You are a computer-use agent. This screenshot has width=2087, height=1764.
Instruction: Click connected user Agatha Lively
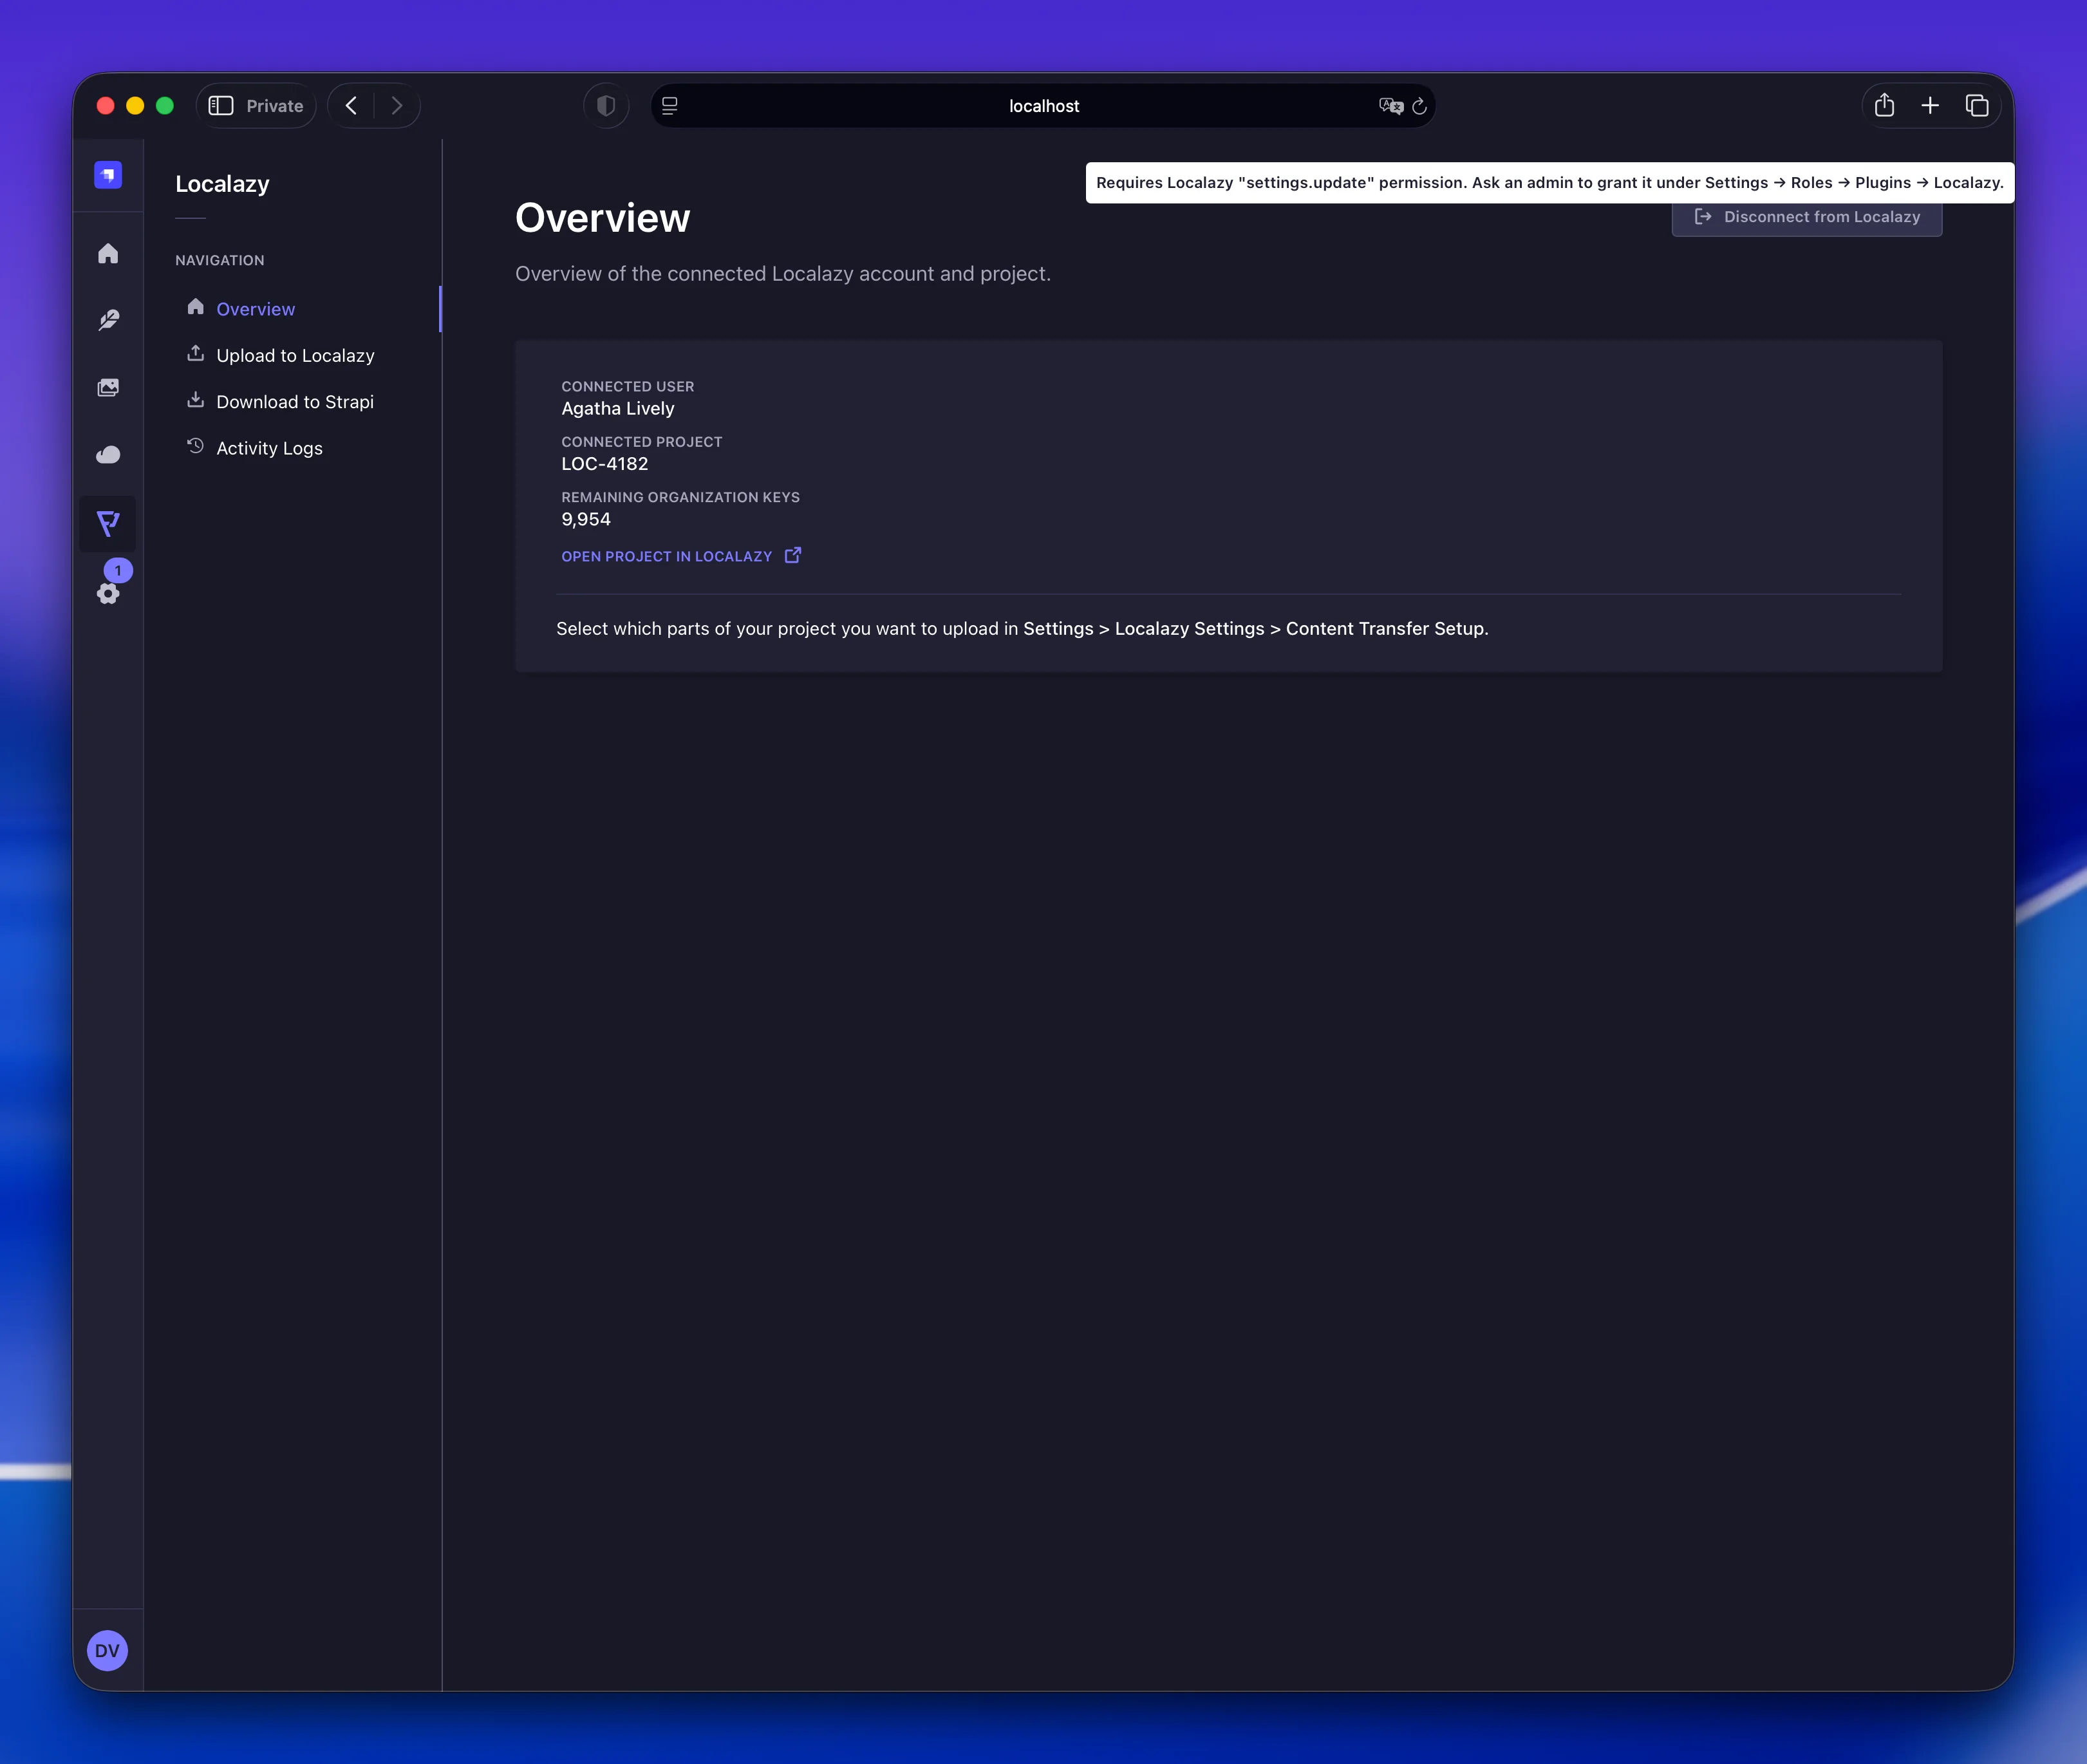[x=618, y=409]
